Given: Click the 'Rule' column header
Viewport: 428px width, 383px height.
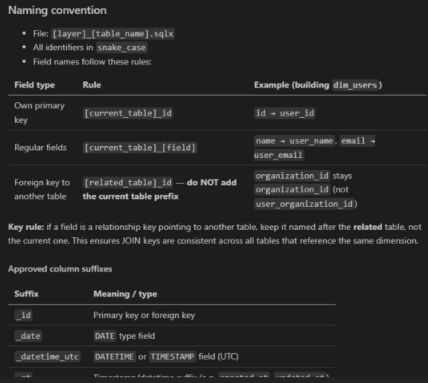Looking at the screenshot, I should pos(92,85).
